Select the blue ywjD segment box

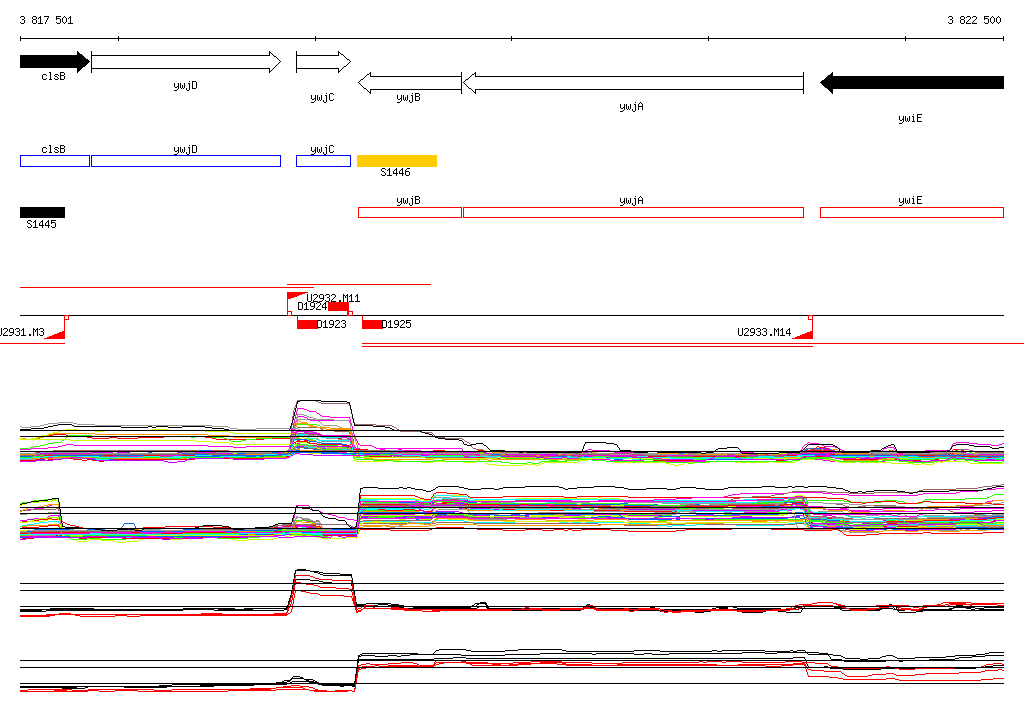coord(186,161)
